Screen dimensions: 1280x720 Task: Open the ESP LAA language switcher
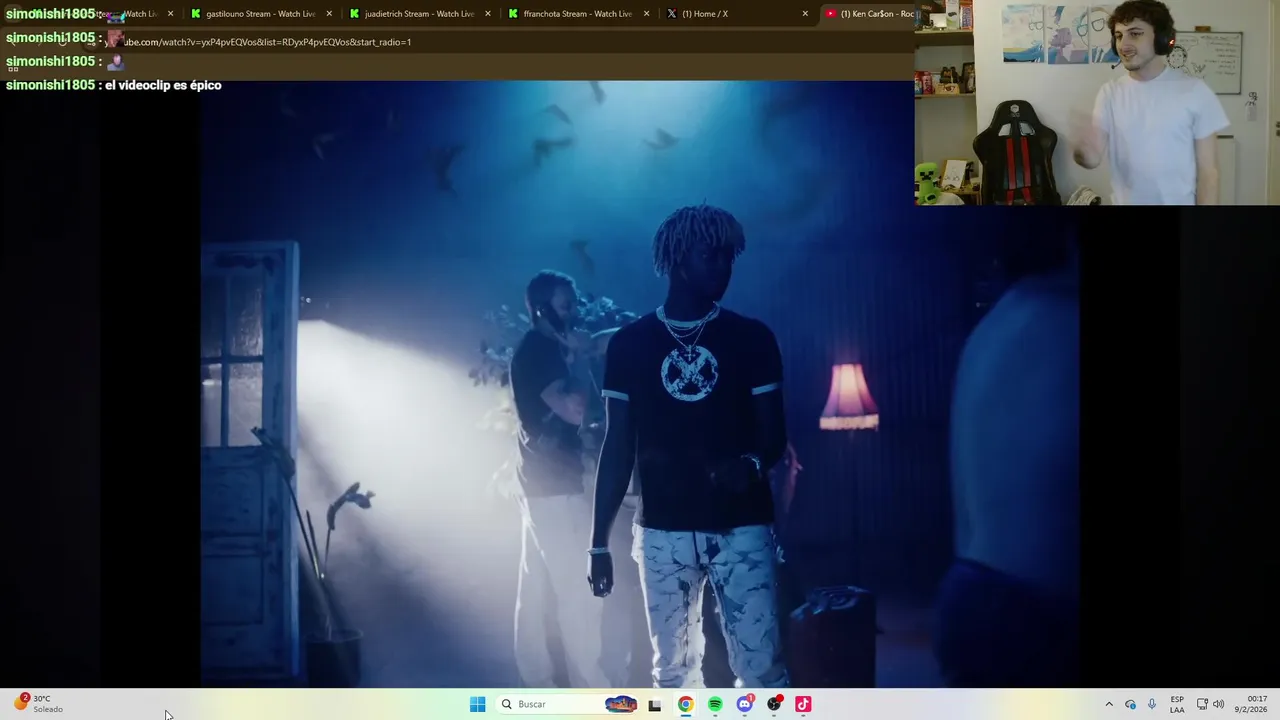[x=1177, y=704]
